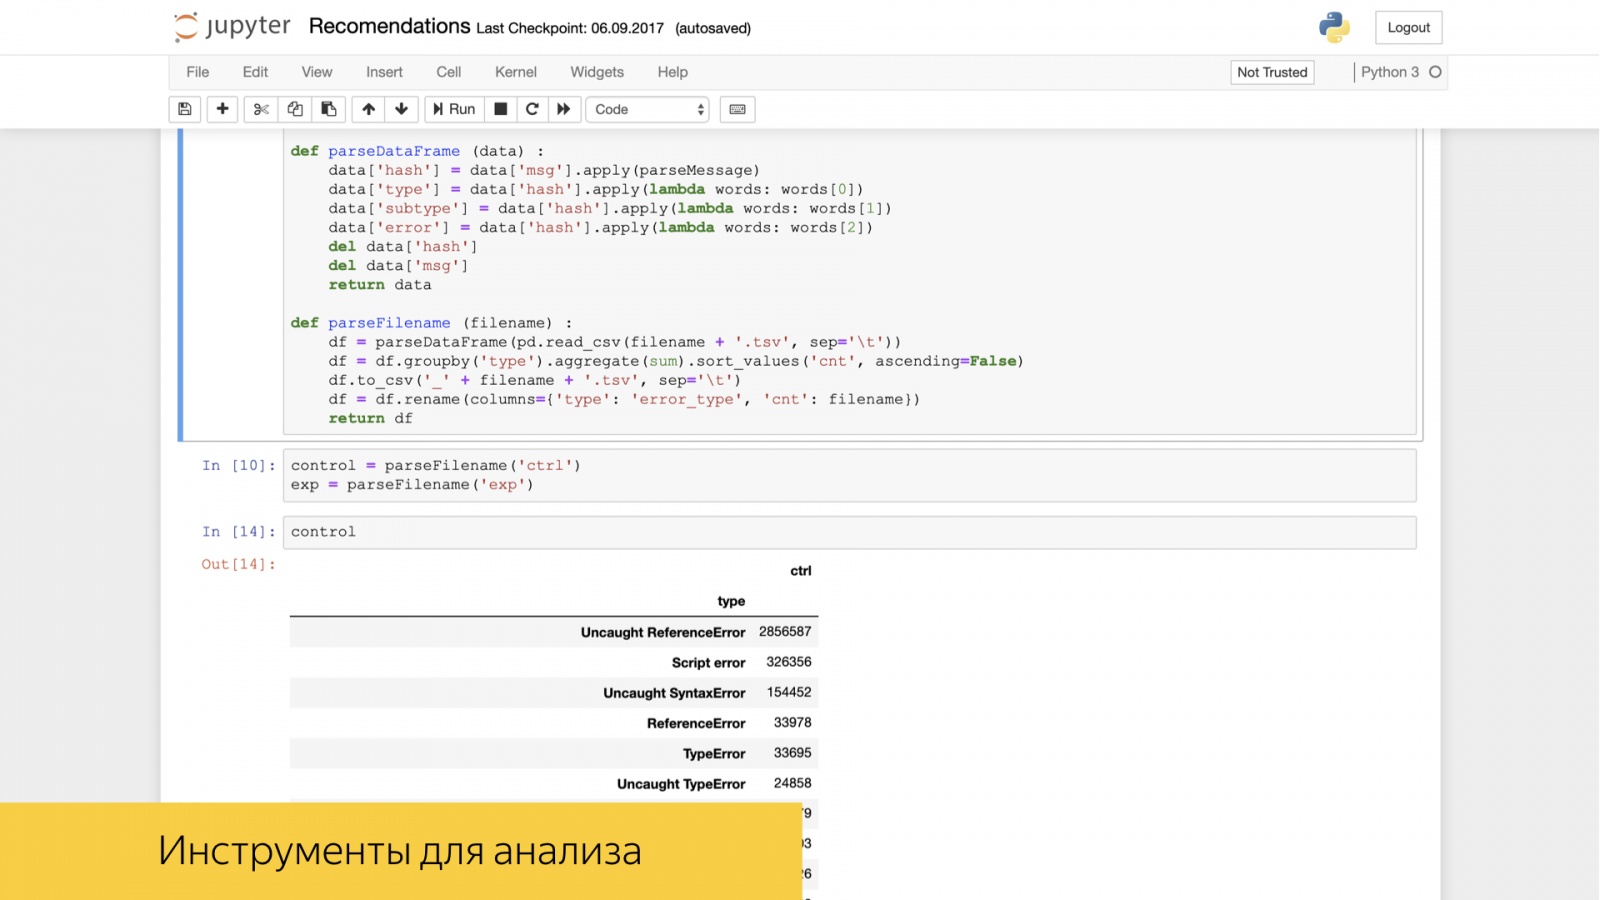Viewport: 1600px width, 900px height.
Task: Restart the kernel with circular arrow icon
Action: click(x=532, y=109)
